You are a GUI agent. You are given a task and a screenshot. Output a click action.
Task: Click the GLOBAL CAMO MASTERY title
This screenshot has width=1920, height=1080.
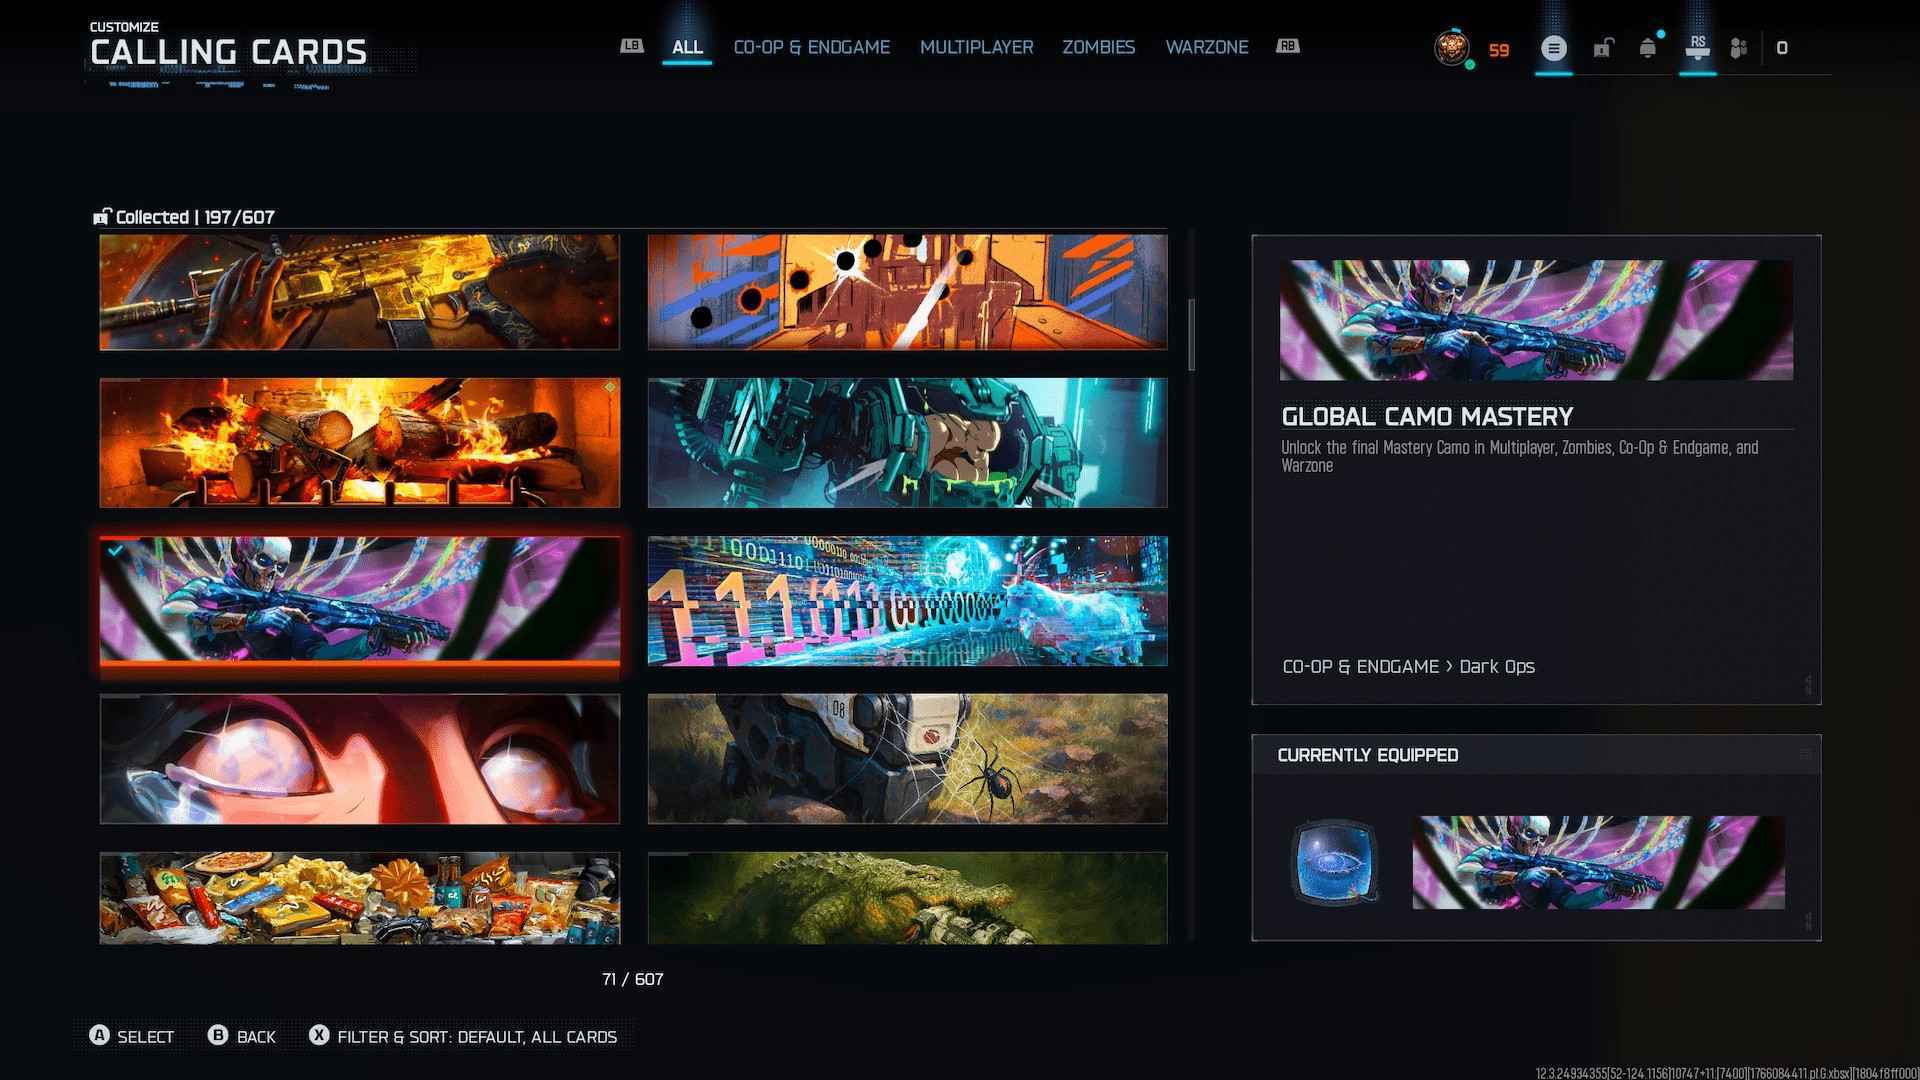click(1427, 416)
